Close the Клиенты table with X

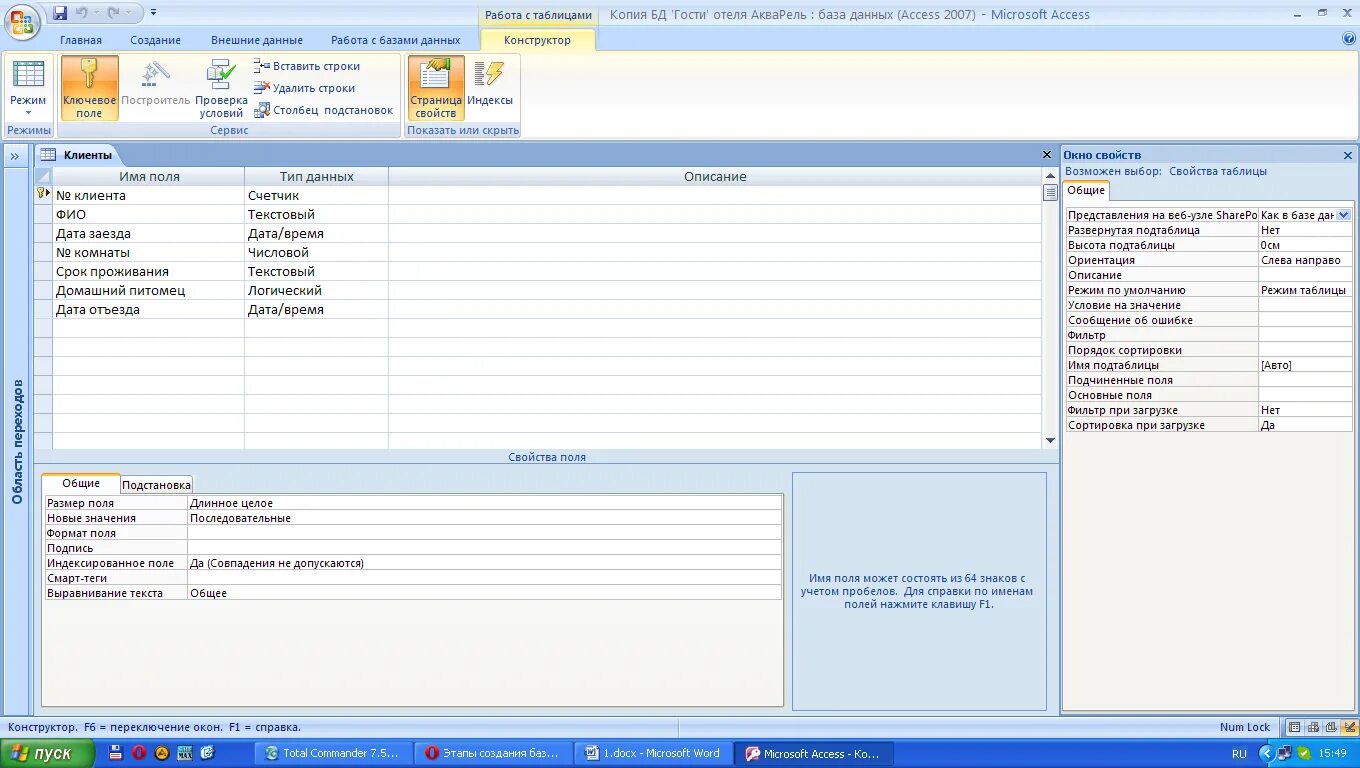[1049, 155]
